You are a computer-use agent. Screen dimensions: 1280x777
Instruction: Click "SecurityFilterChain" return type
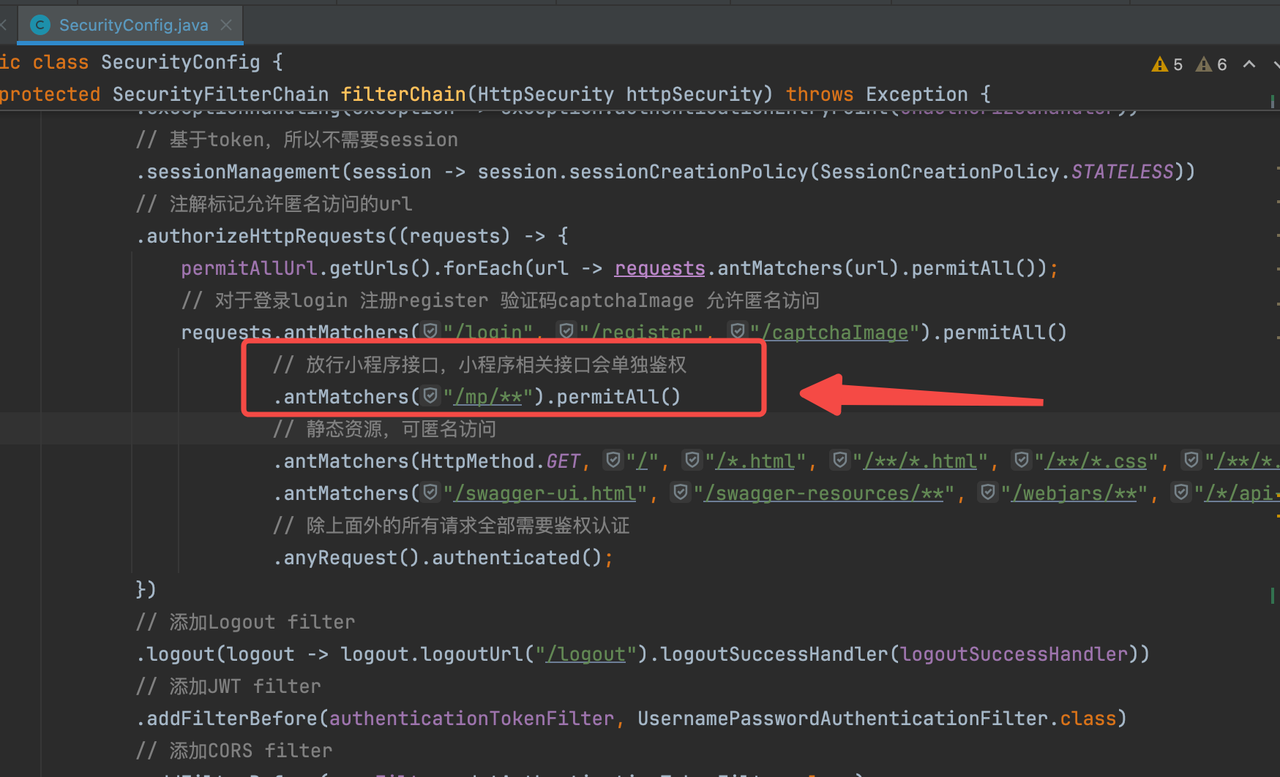tap(220, 94)
